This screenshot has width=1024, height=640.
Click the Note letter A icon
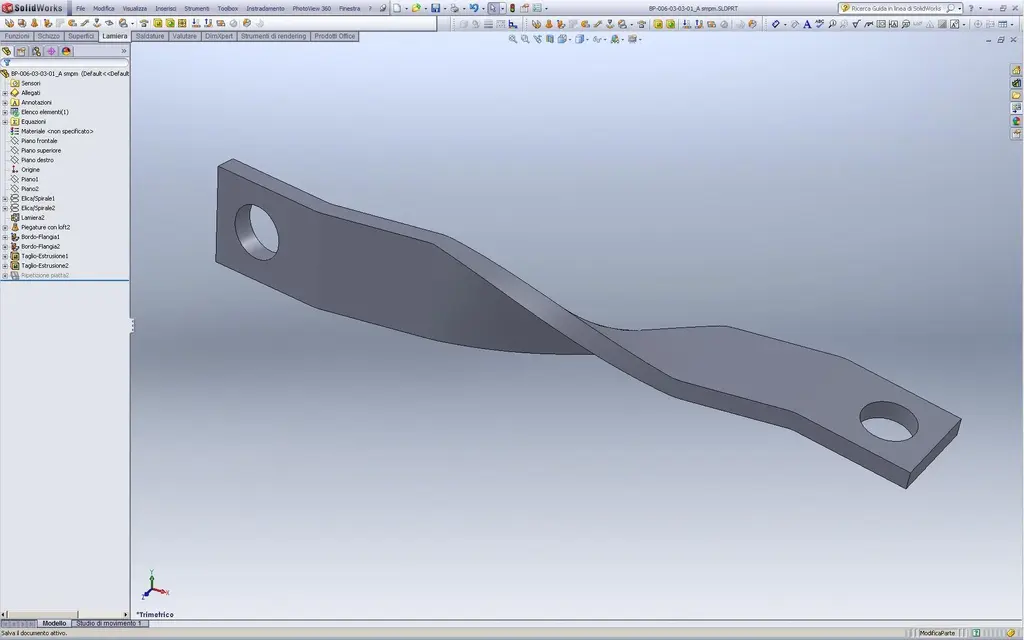[807, 24]
